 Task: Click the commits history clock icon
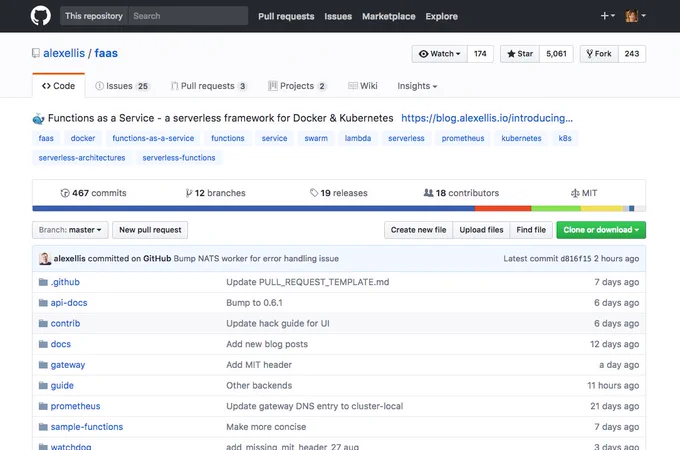[x=65, y=193]
